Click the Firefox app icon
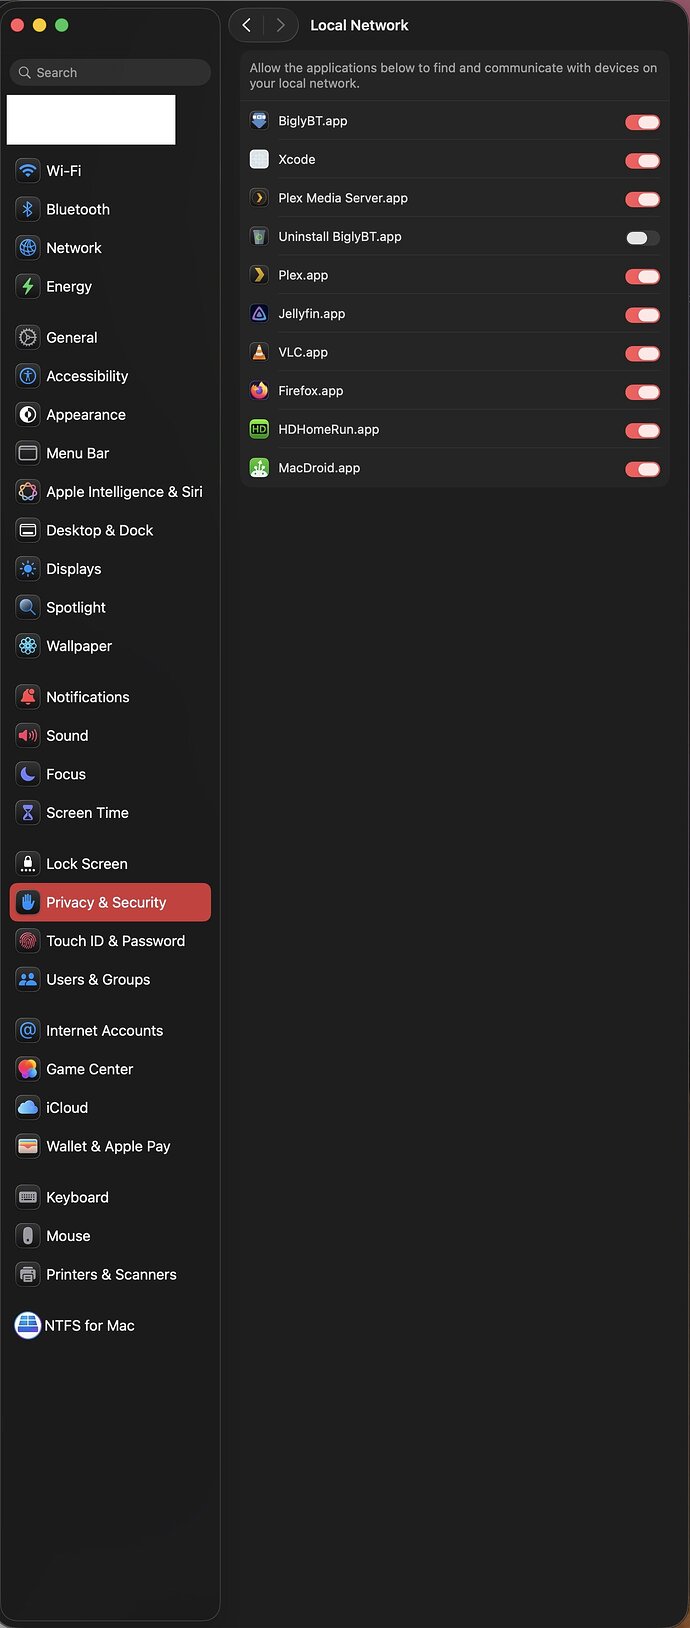Screen dimensions: 690x1628 coord(259,391)
